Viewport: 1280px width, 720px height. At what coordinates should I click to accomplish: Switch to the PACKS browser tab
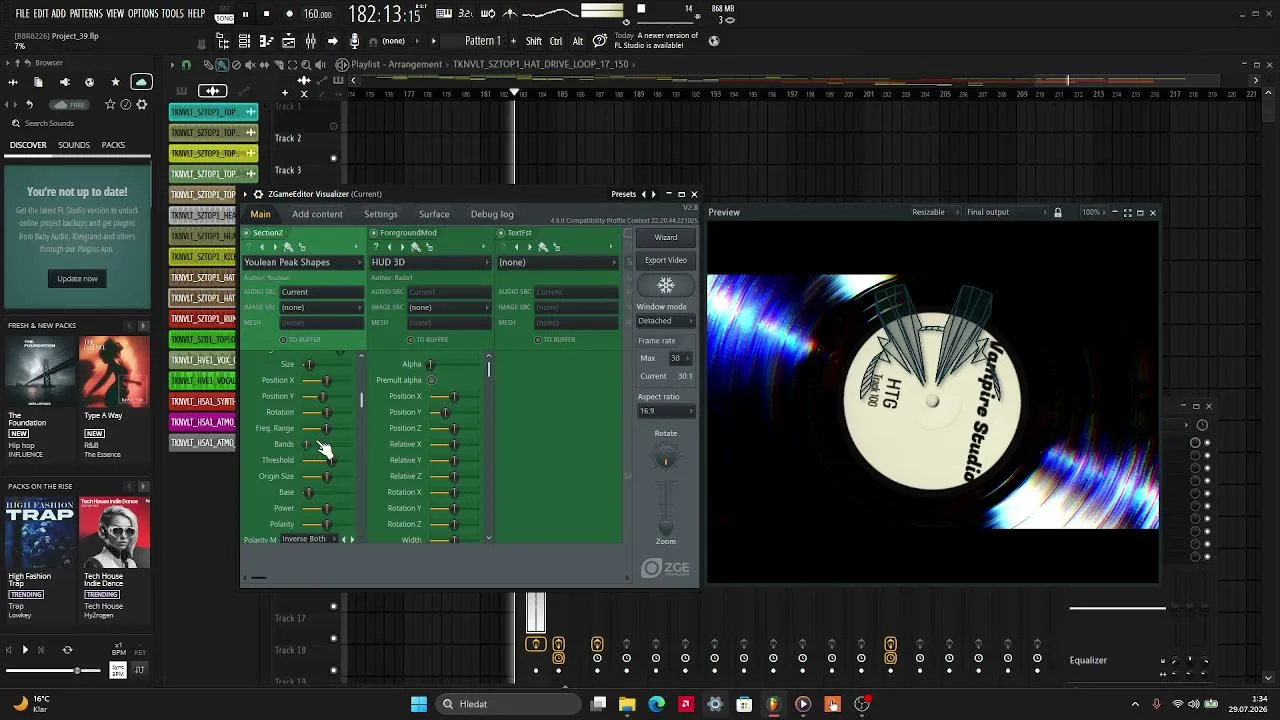click(113, 145)
